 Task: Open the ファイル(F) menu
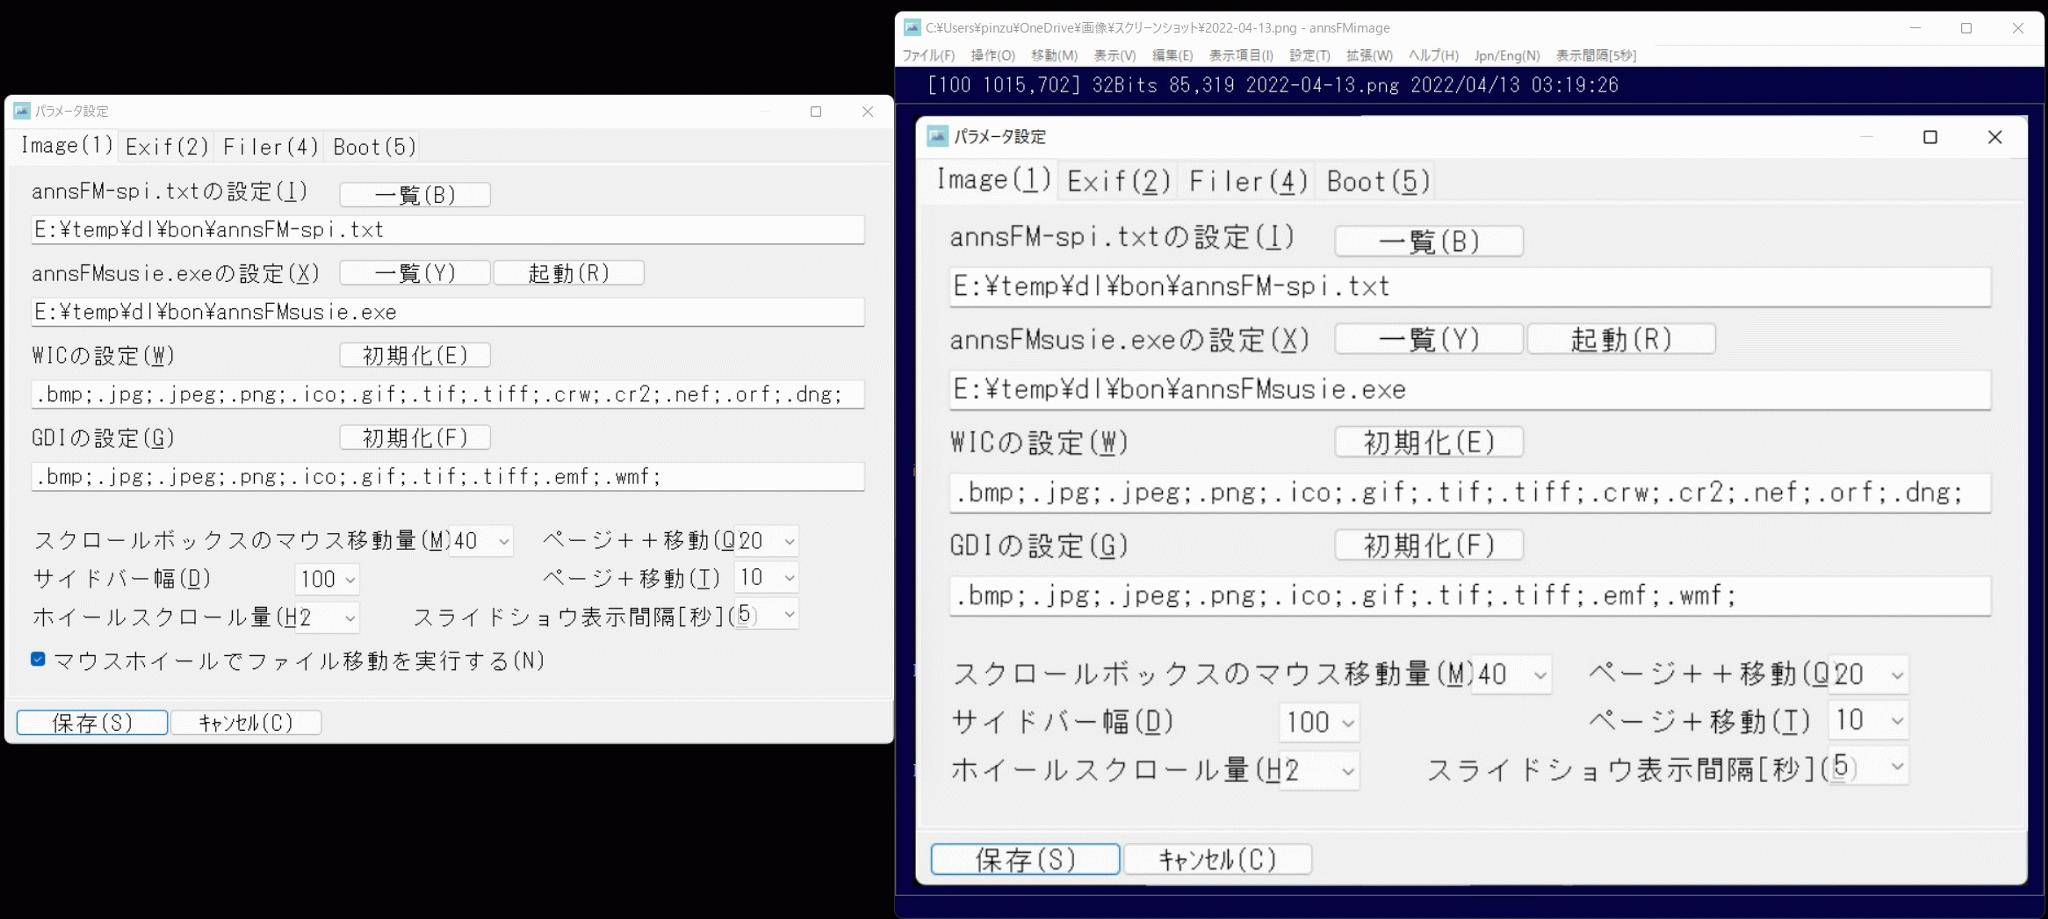coord(928,56)
